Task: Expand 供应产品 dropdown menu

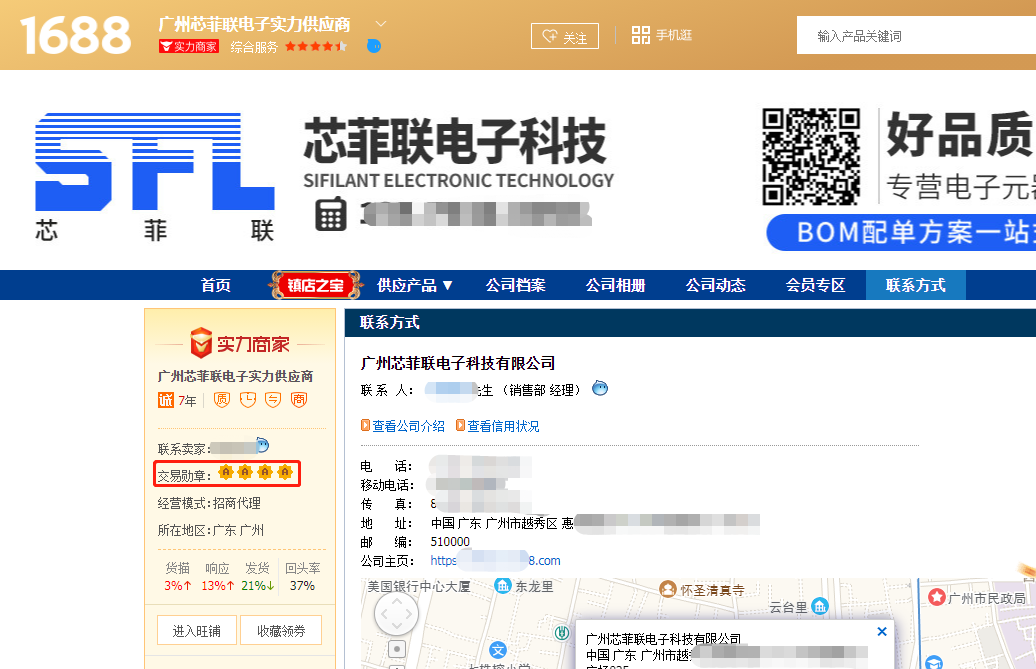Action: [x=415, y=285]
